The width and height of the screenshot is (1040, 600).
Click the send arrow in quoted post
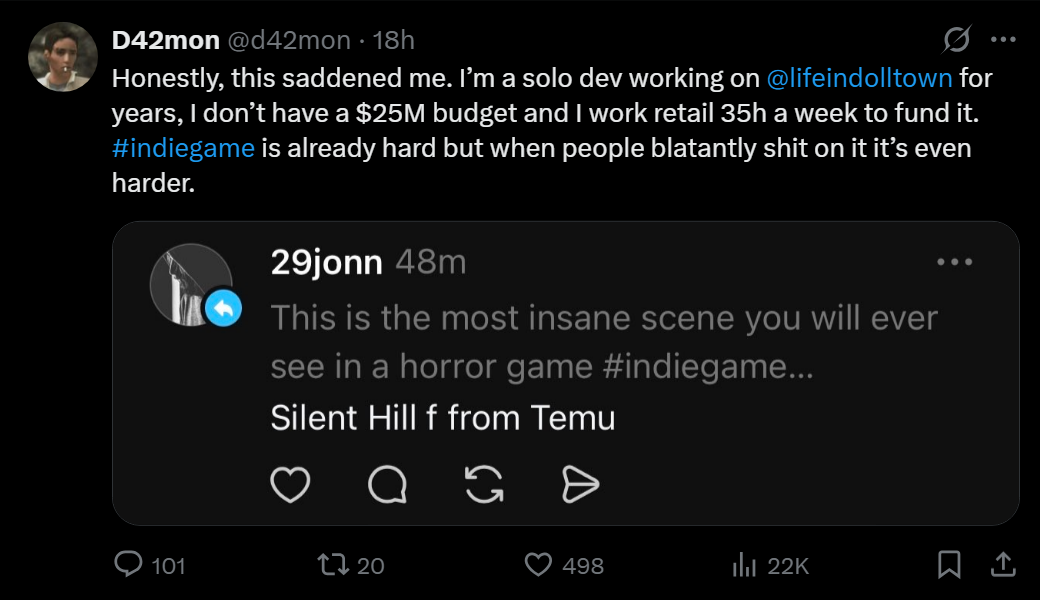pyautogui.click(x=580, y=485)
